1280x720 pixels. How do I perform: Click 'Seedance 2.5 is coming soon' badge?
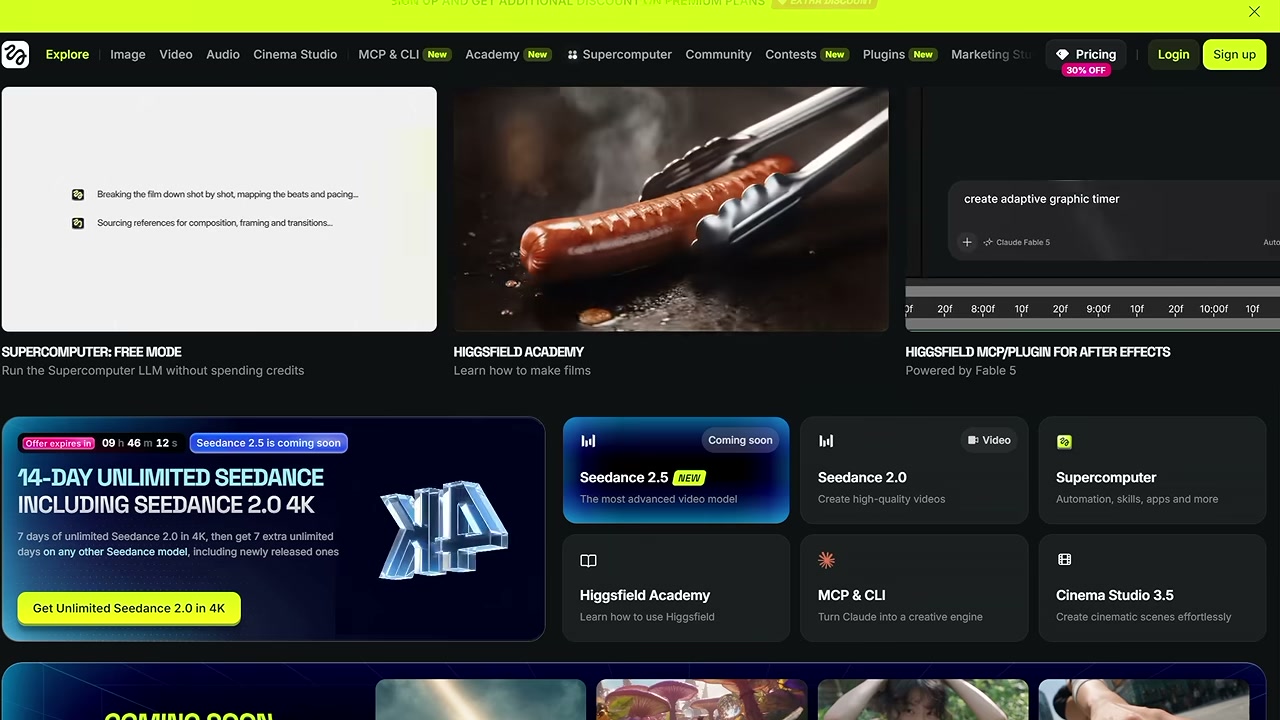coord(268,443)
